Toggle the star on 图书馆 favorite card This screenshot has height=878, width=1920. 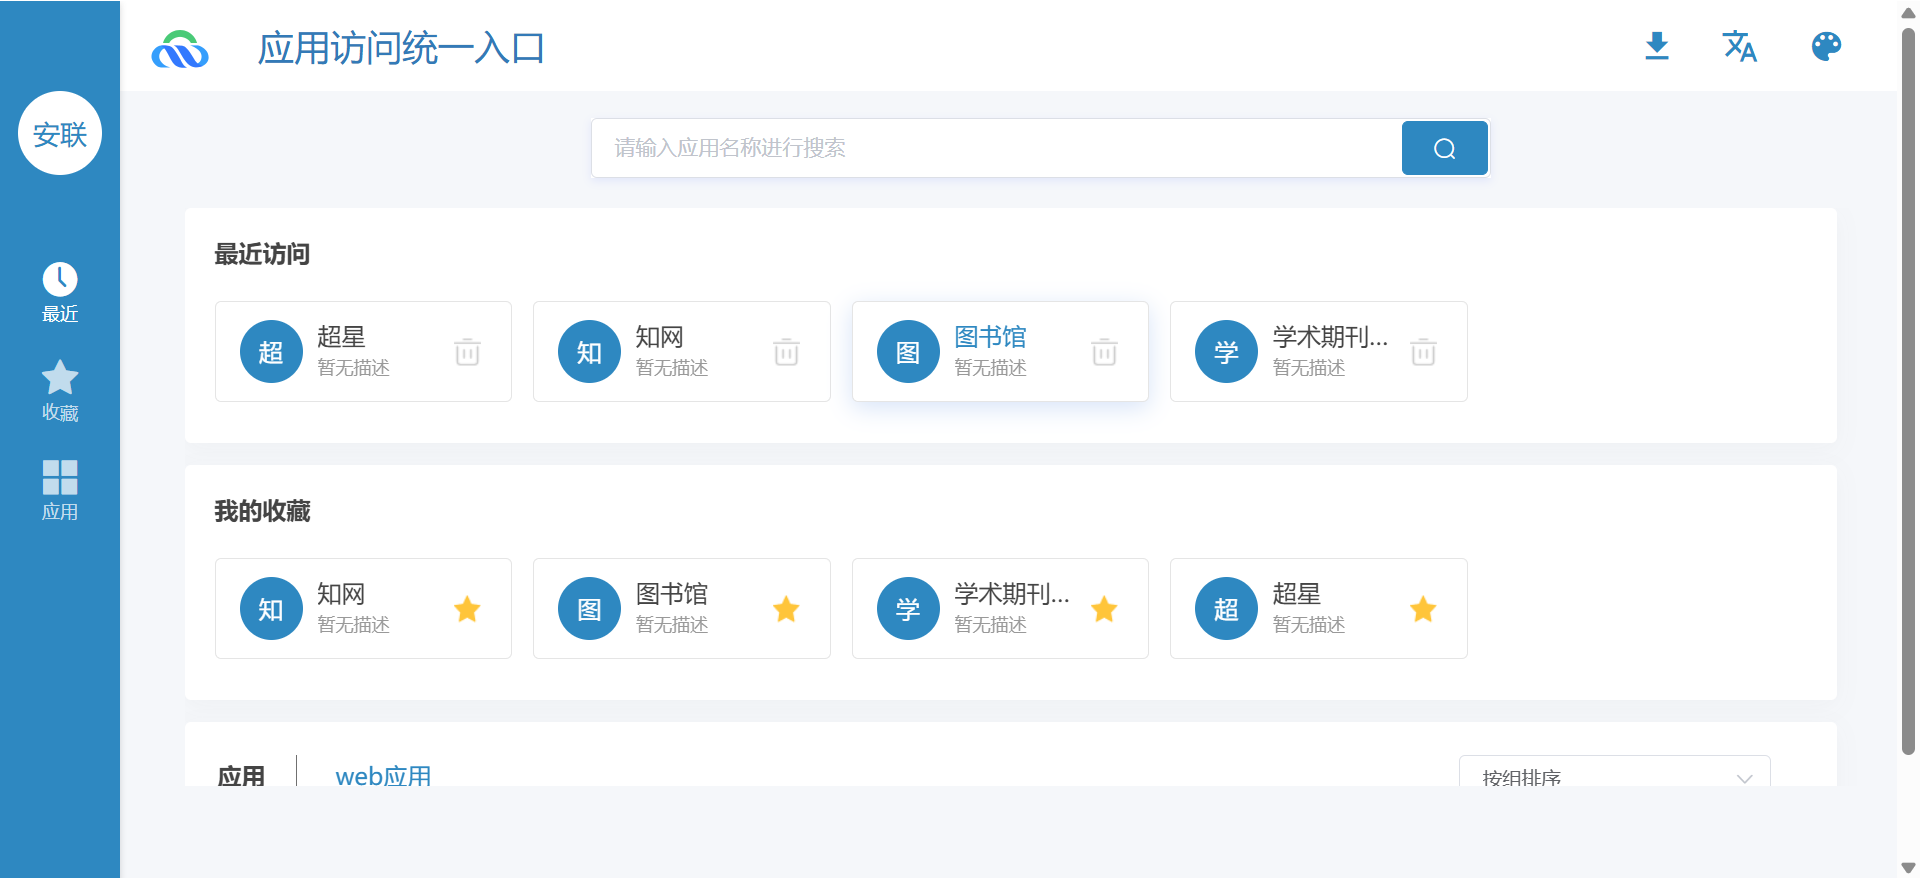(786, 609)
